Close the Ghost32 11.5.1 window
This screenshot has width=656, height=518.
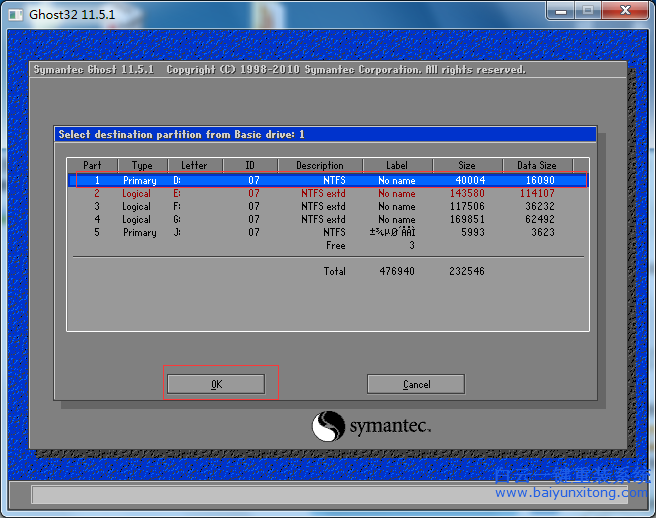tap(626, 11)
